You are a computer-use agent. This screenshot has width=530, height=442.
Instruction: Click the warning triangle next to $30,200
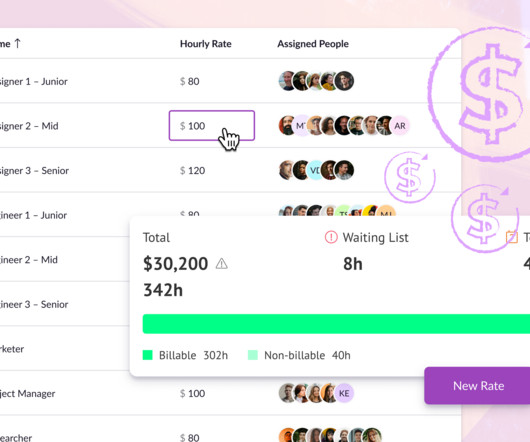(222, 264)
